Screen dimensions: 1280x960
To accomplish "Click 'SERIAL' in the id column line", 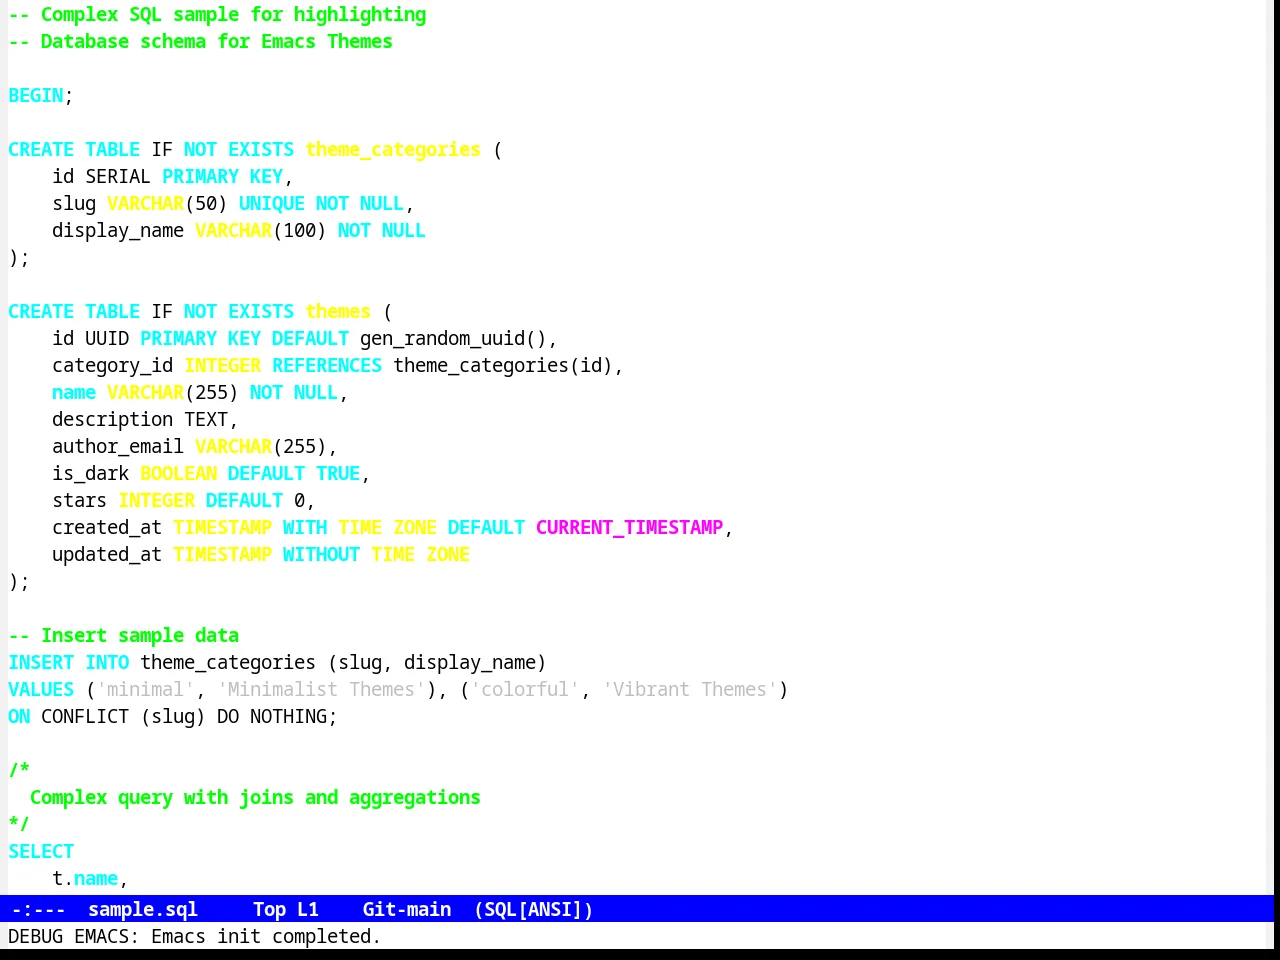I will pos(118,176).
